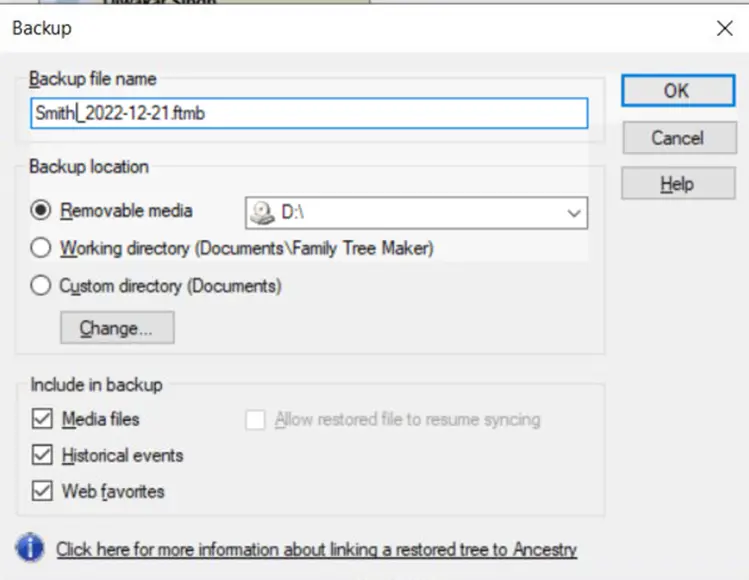The height and width of the screenshot is (580, 749).
Task: Click the 'Include in backup' group label
Action: point(96,384)
